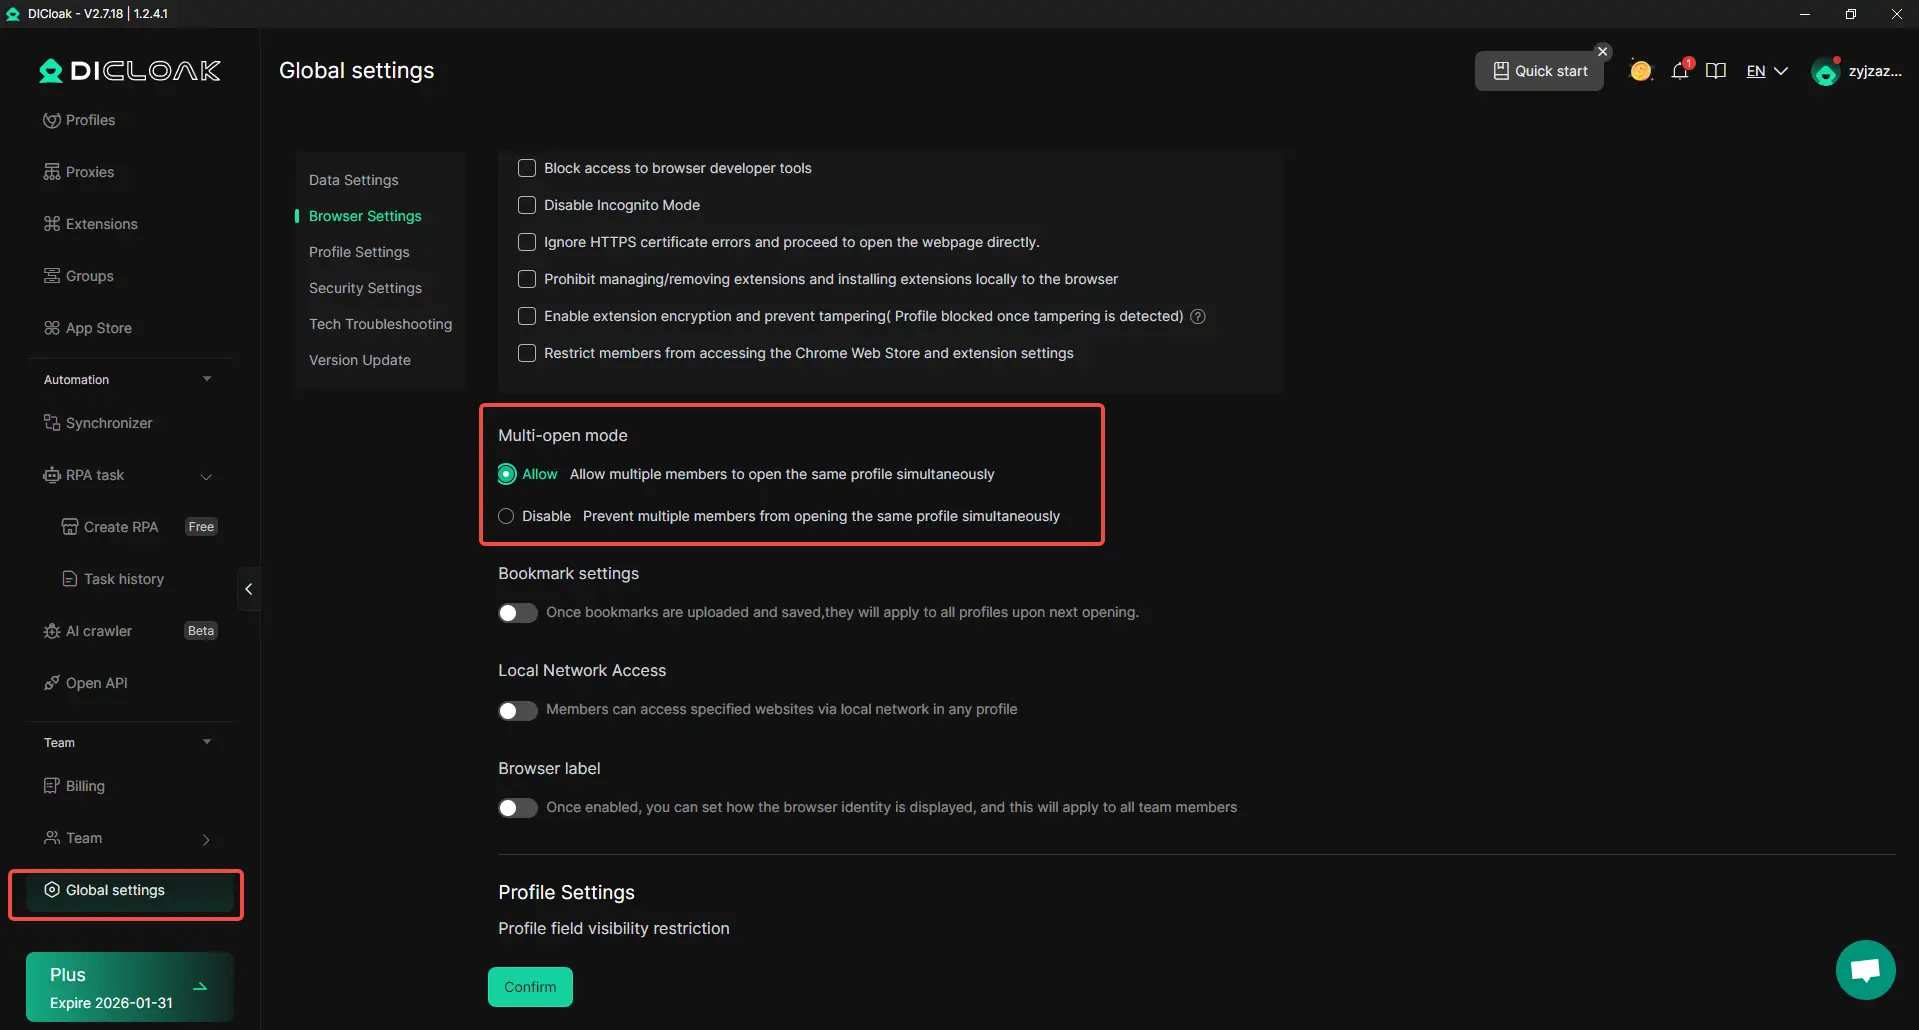Image resolution: width=1919 pixels, height=1030 pixels.
Task: Switch to Security Settings tab
Action: point(365,288)
